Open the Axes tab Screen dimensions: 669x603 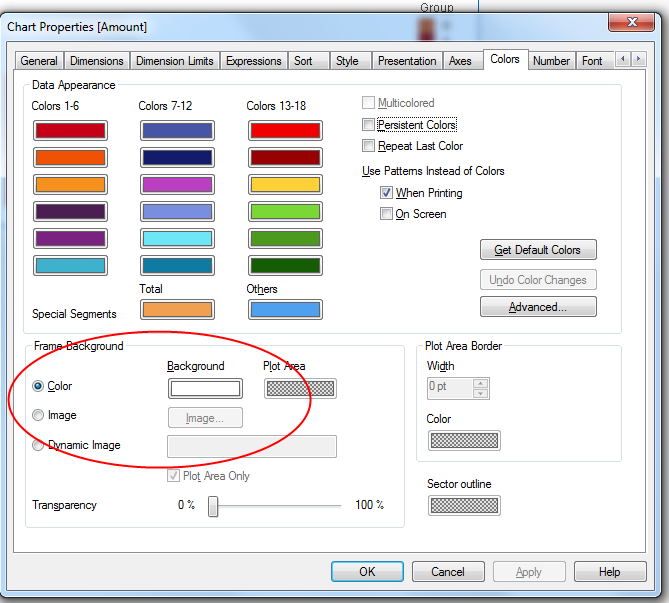tap(463, 61)
